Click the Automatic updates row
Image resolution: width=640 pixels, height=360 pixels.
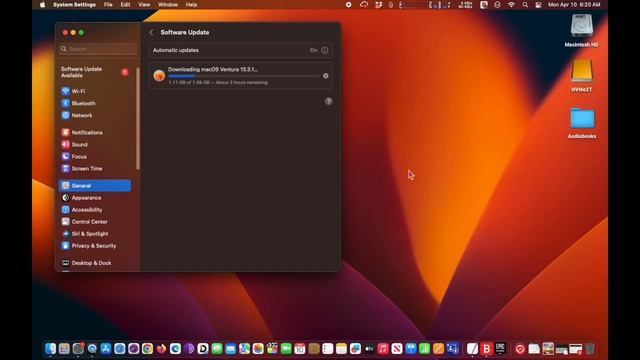pos(241,50)
